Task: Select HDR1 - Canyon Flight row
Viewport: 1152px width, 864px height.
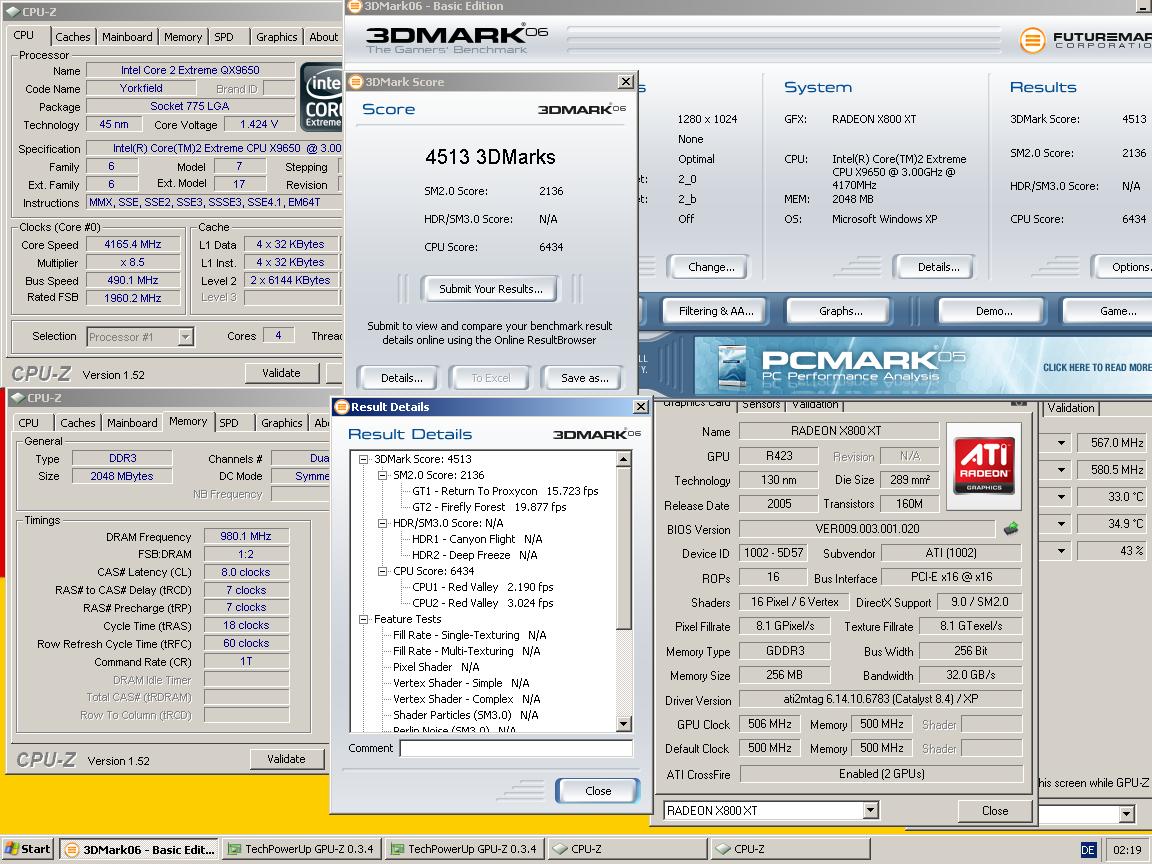Action: point(477,539)
